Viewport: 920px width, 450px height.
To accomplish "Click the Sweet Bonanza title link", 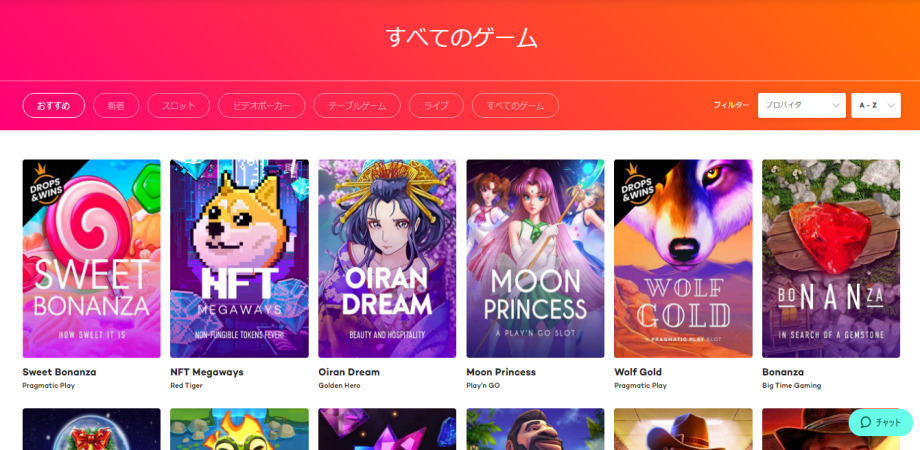I will 59,372.
